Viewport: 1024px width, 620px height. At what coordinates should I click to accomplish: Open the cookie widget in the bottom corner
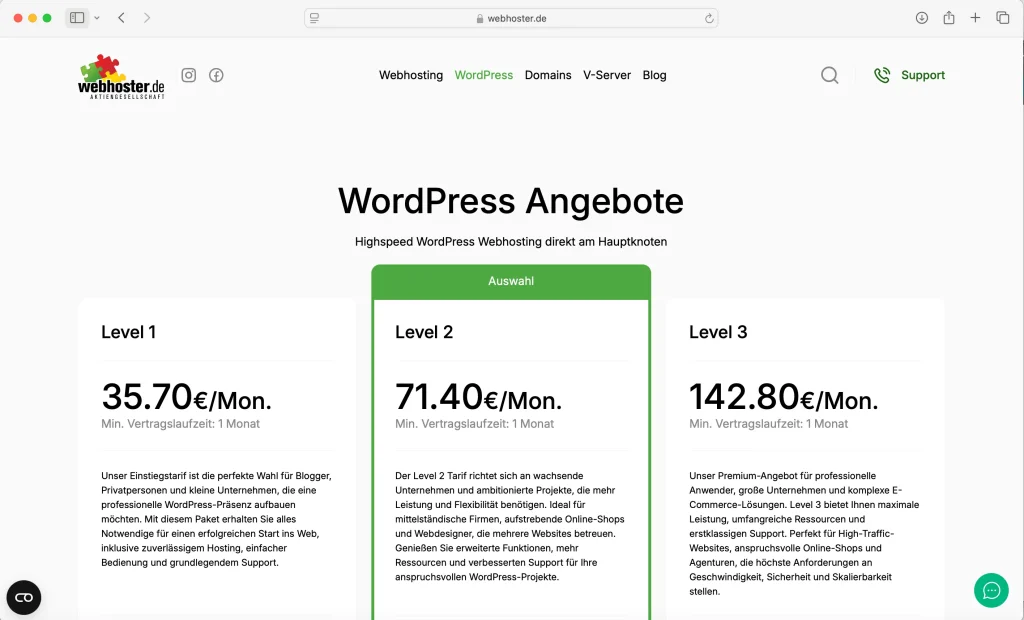pyautogui.click(x=23, y=597)
